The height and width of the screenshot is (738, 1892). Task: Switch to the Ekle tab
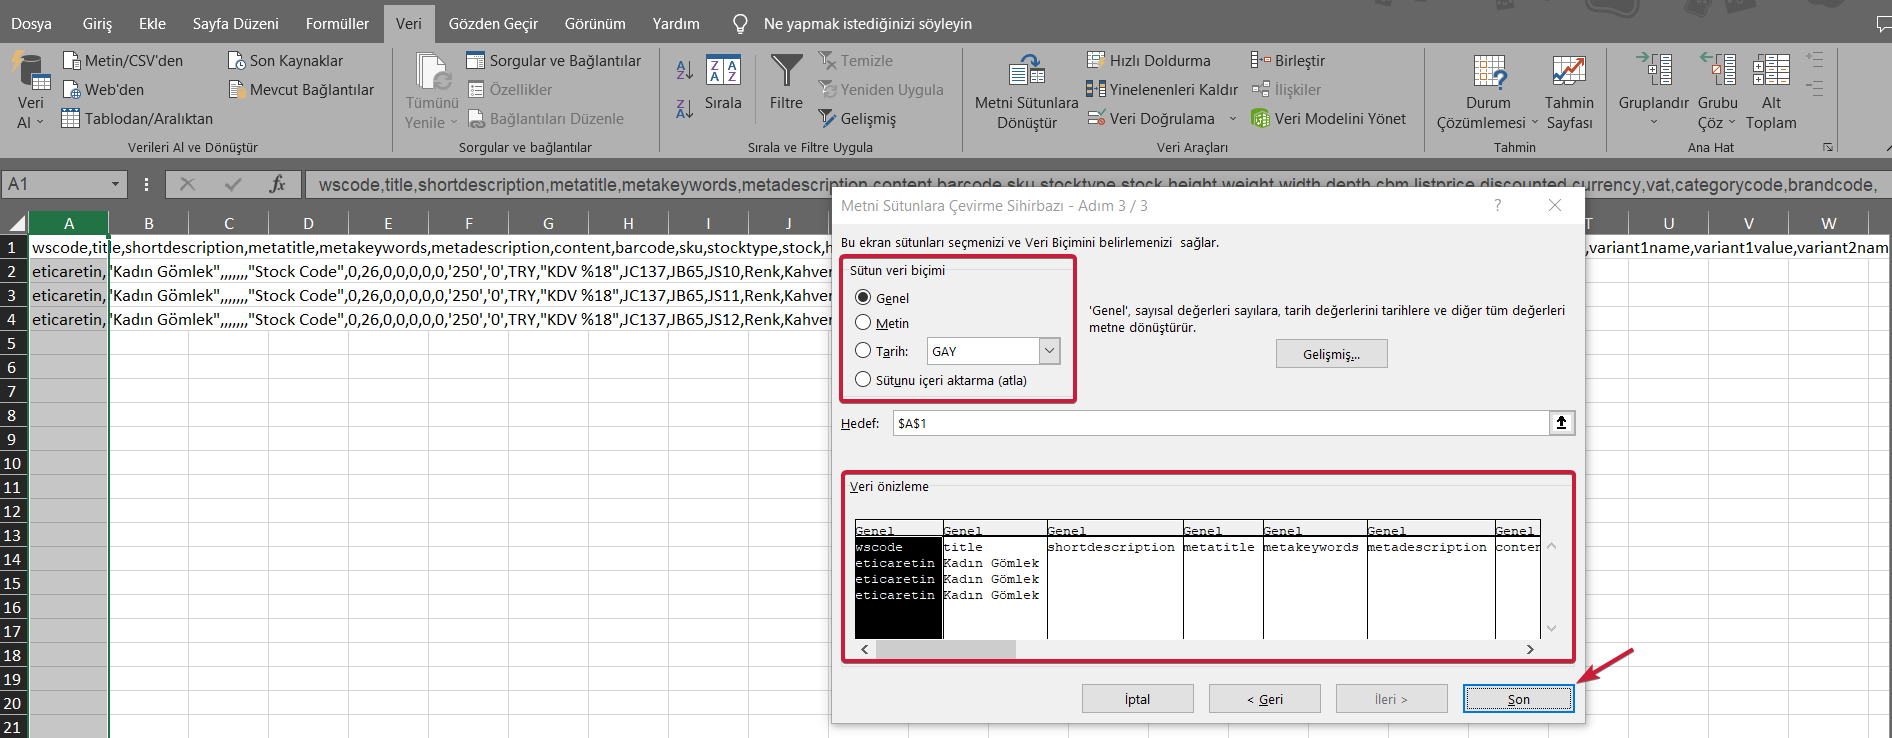pos(152,23)
